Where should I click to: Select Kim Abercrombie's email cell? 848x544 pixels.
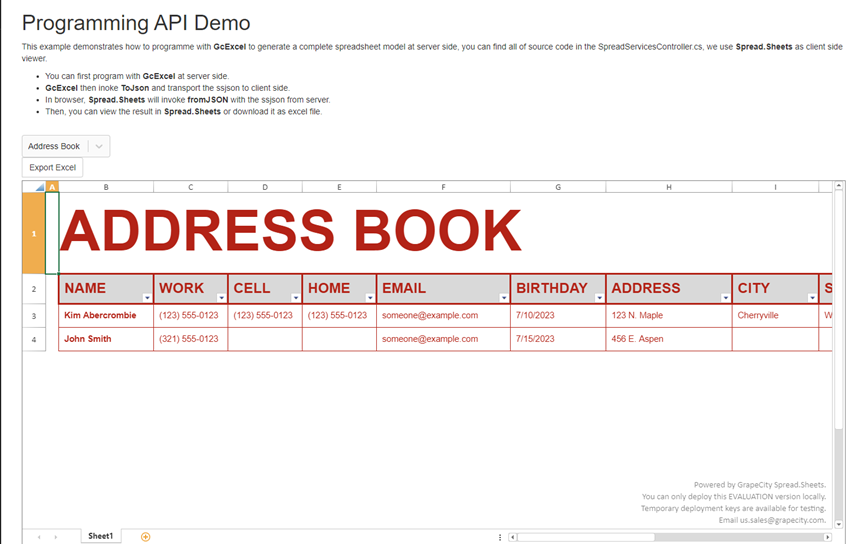[x=443, y=315]
